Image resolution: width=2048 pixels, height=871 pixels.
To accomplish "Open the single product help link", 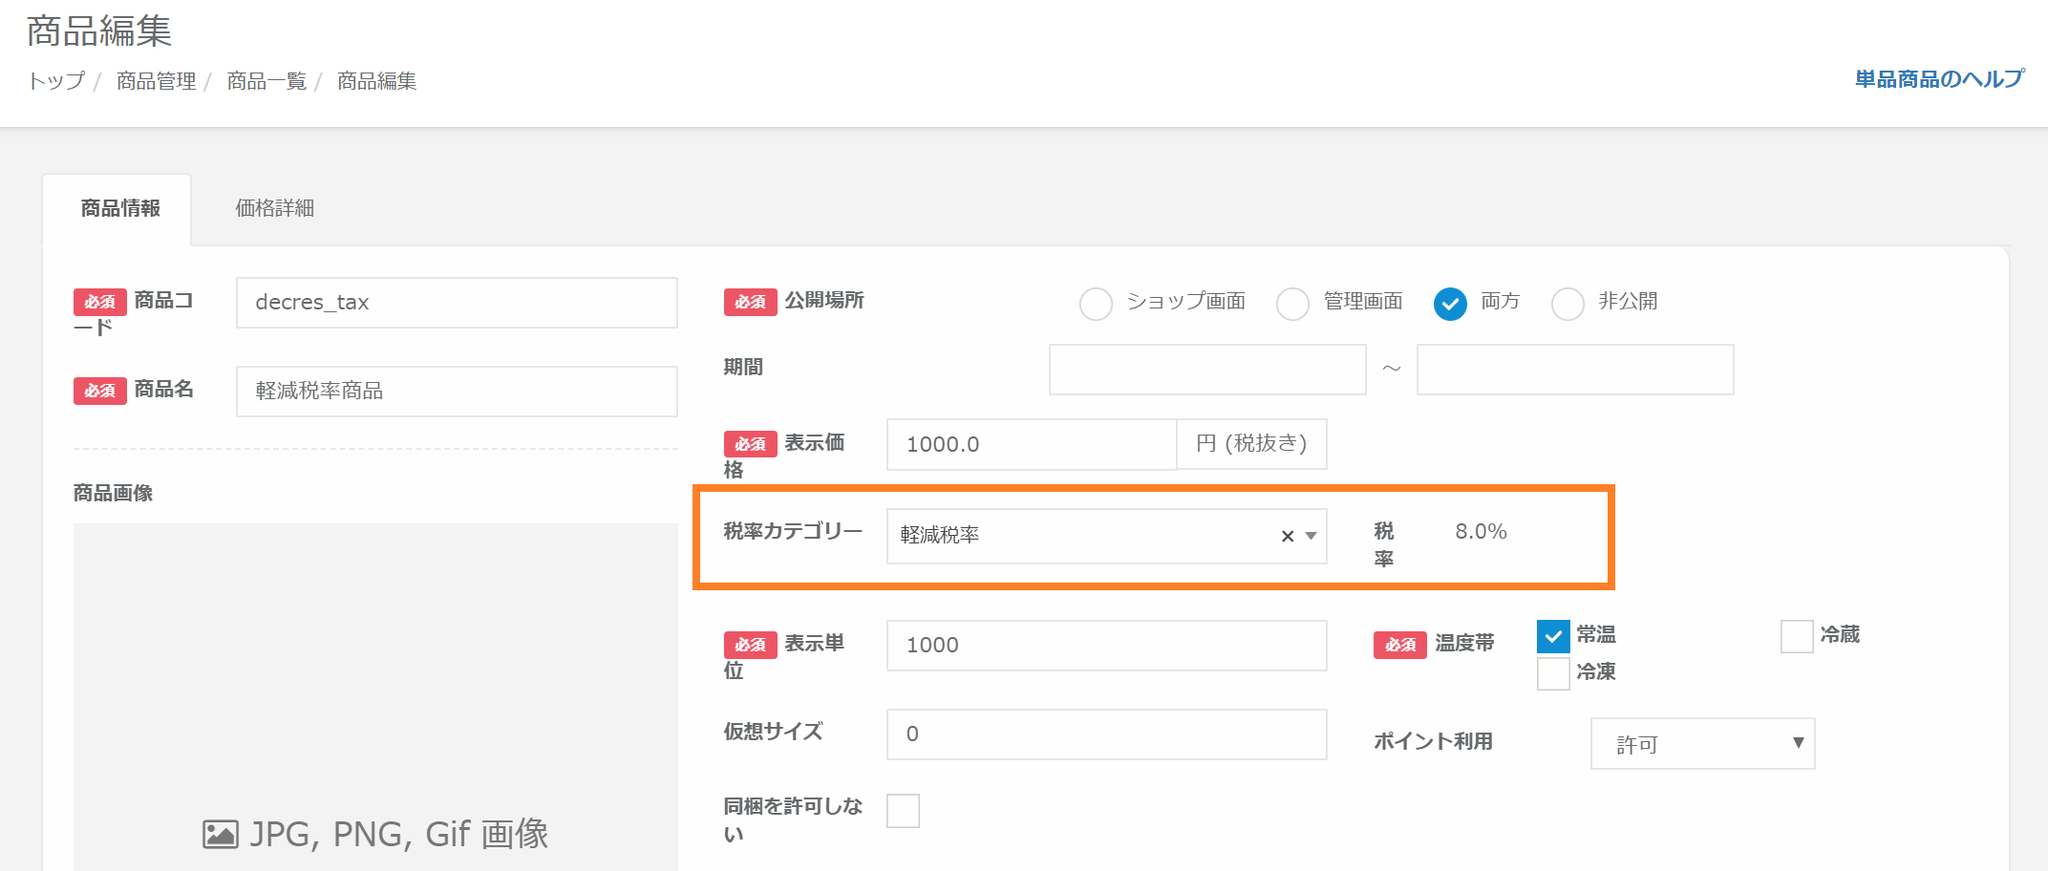I will 1938,79.
